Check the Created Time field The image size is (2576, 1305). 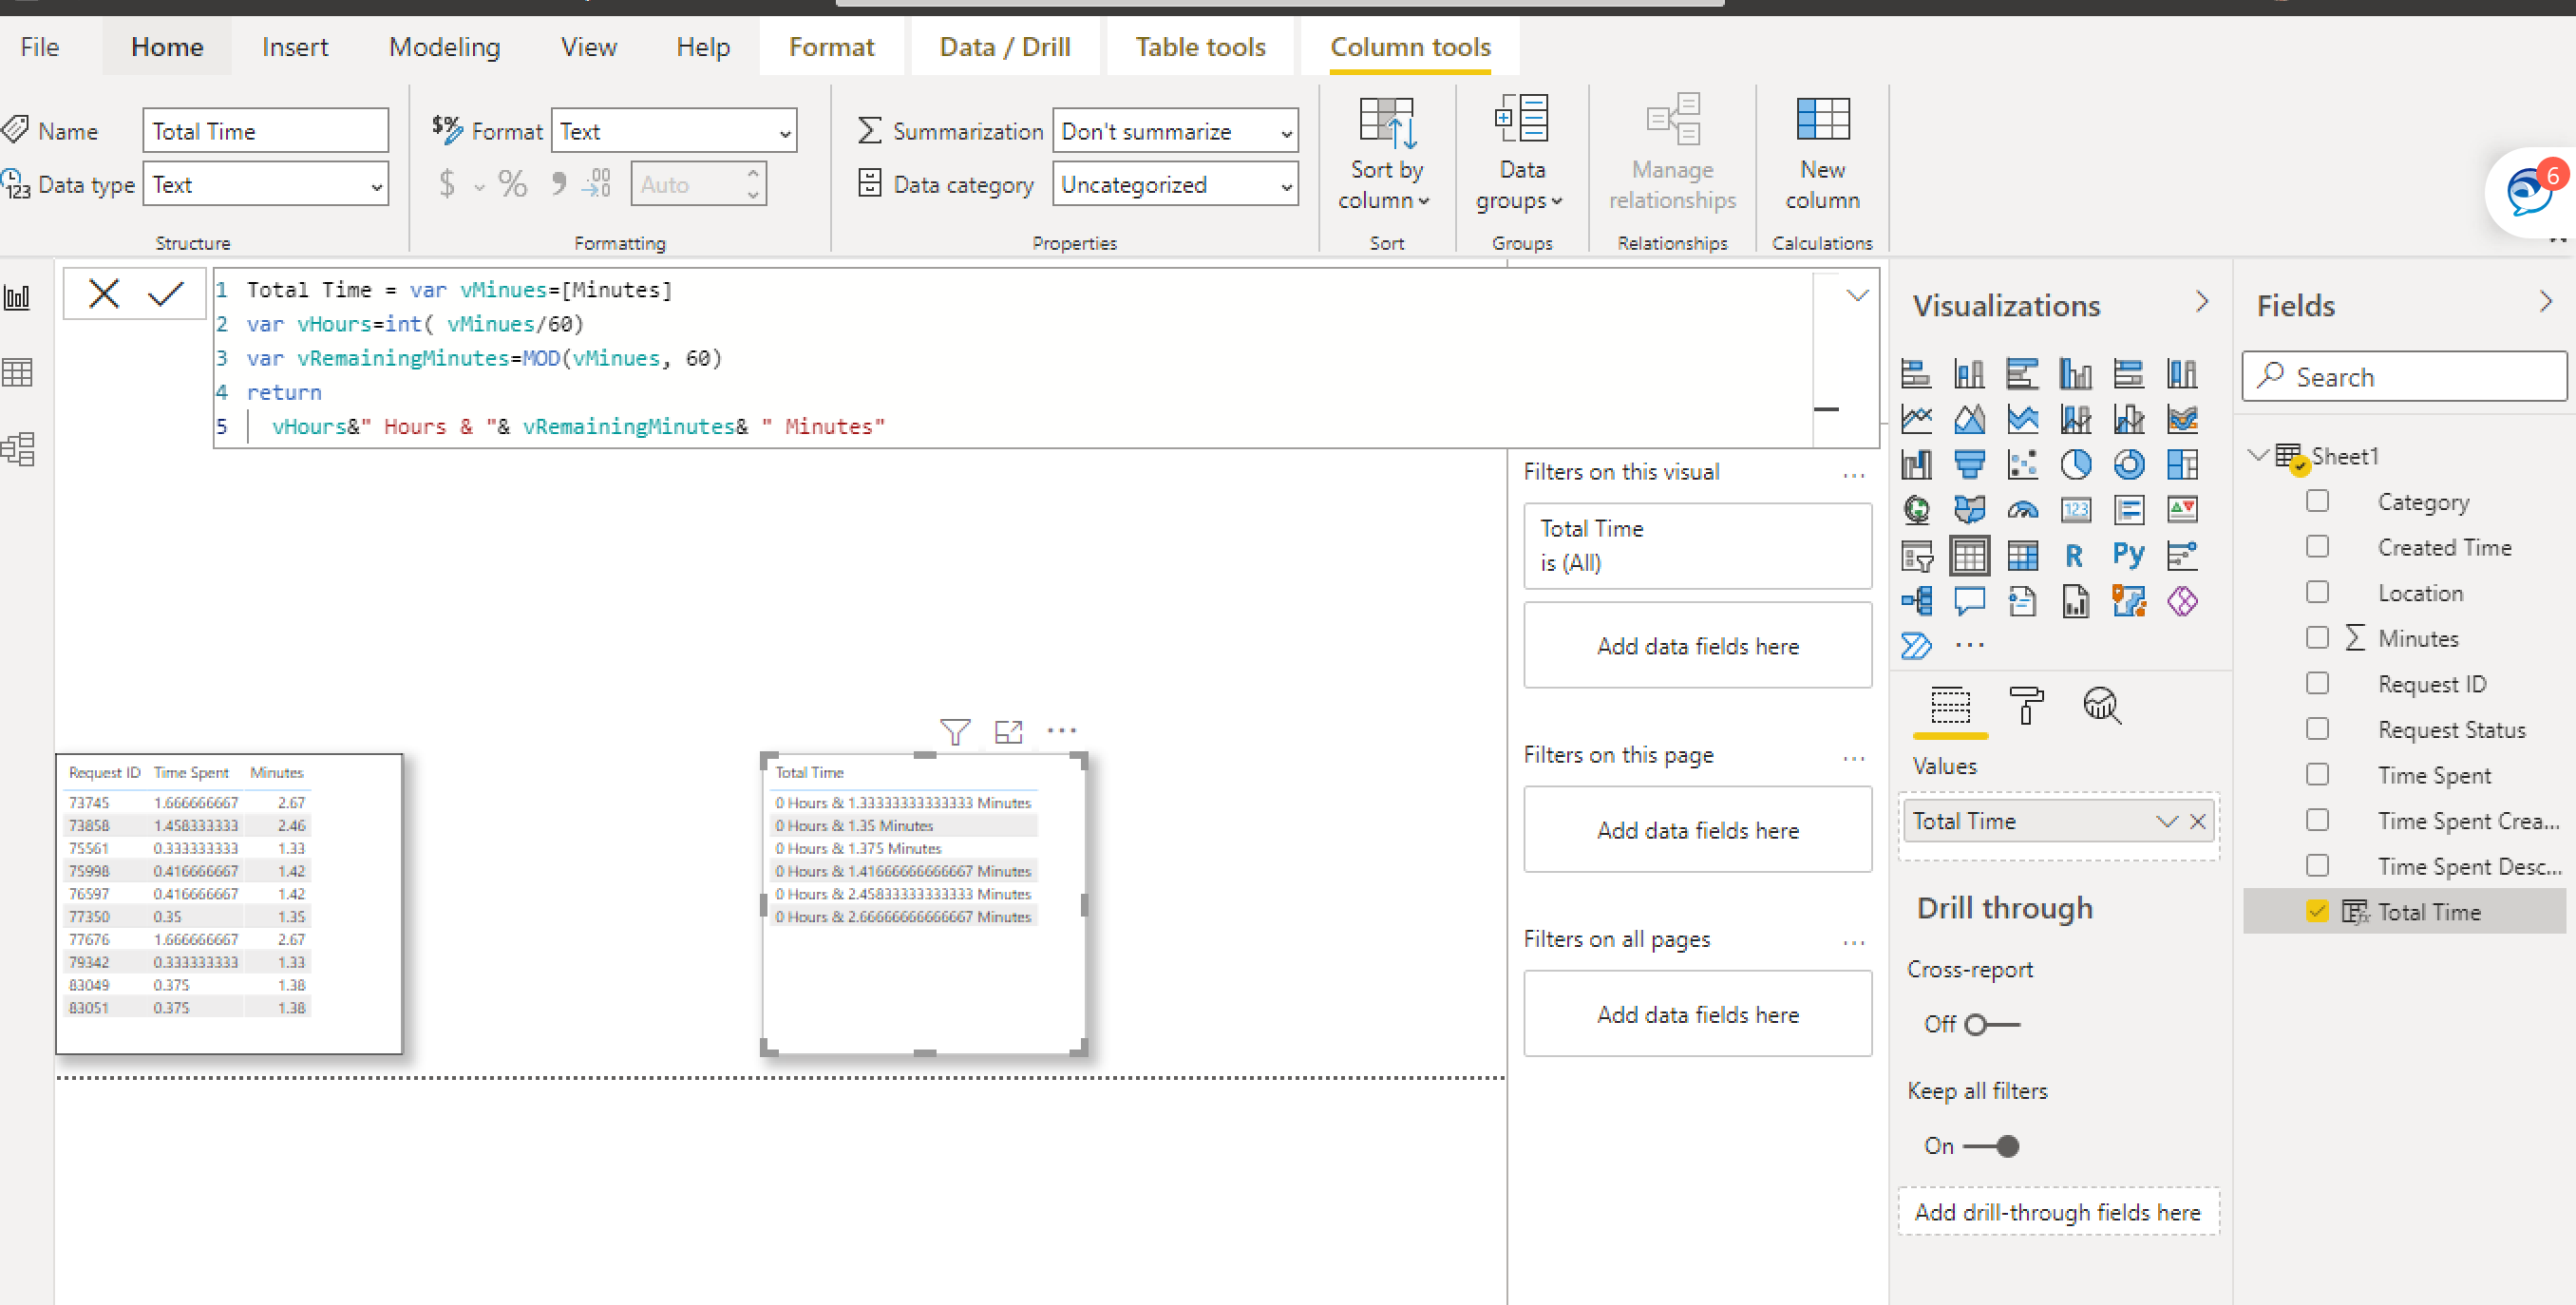pos(2317,546)
